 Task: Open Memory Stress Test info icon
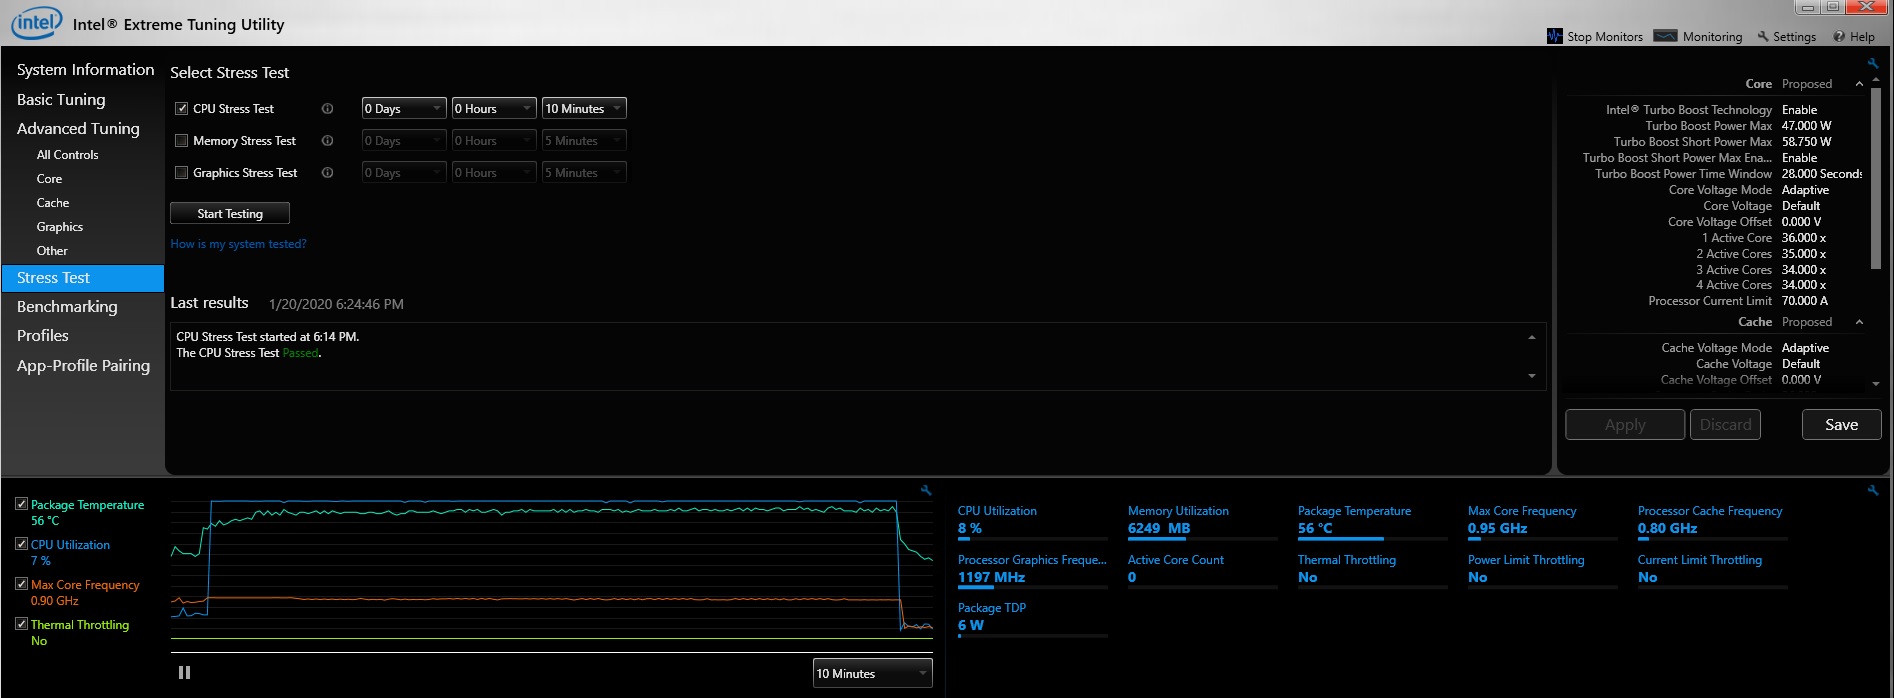pyautogui.click(x=327, y=141)
